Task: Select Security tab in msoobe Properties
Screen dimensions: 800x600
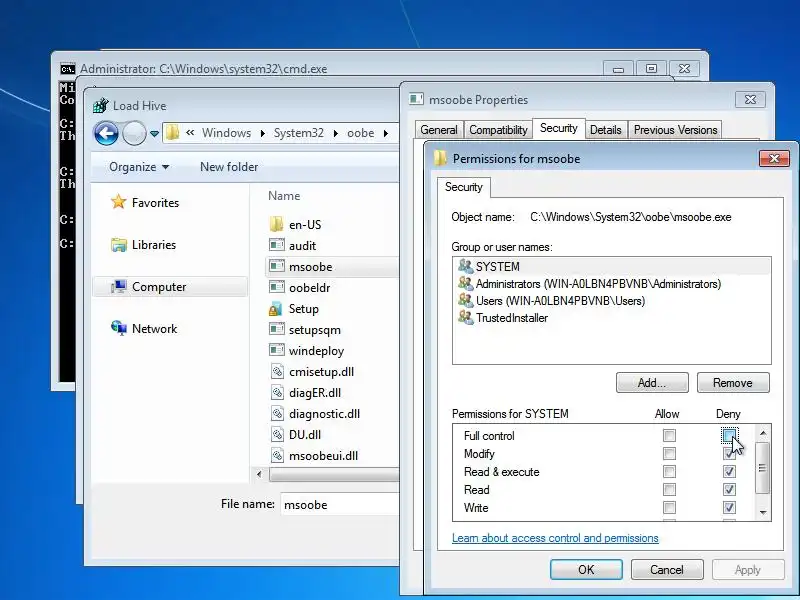Action: coord(559,128)
